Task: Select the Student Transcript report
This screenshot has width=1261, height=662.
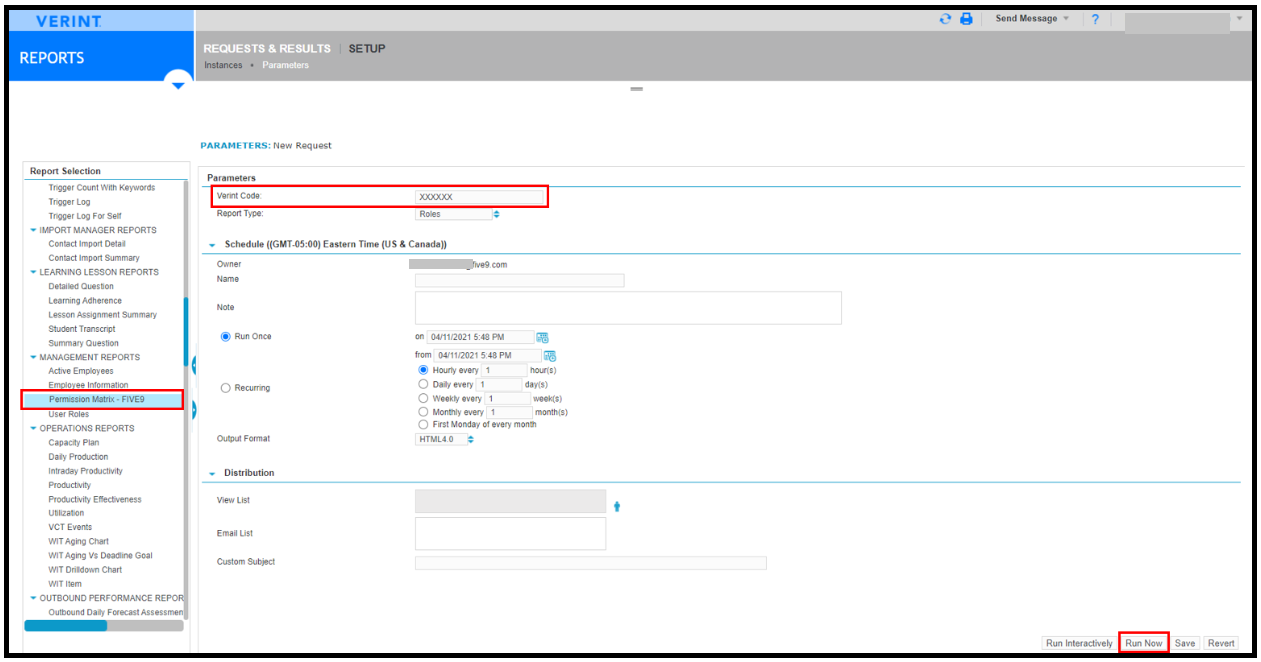Action: [x=82, y=329]
